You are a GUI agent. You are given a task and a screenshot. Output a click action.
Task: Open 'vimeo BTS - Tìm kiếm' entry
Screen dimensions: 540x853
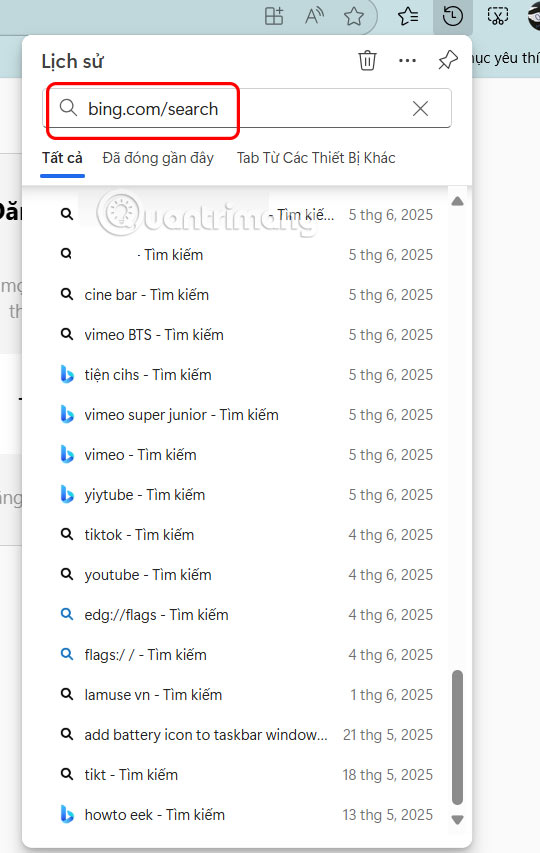(x=247, y=335)
